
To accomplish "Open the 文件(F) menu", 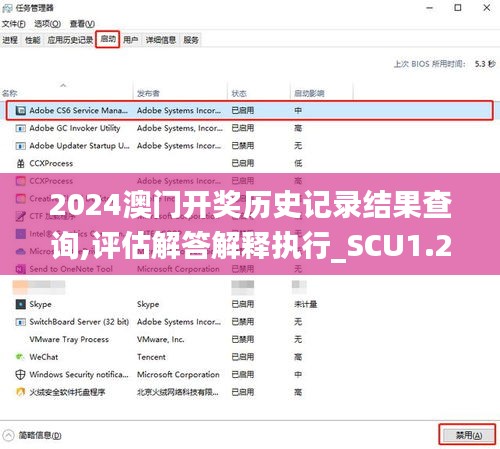I will [14, 24].
